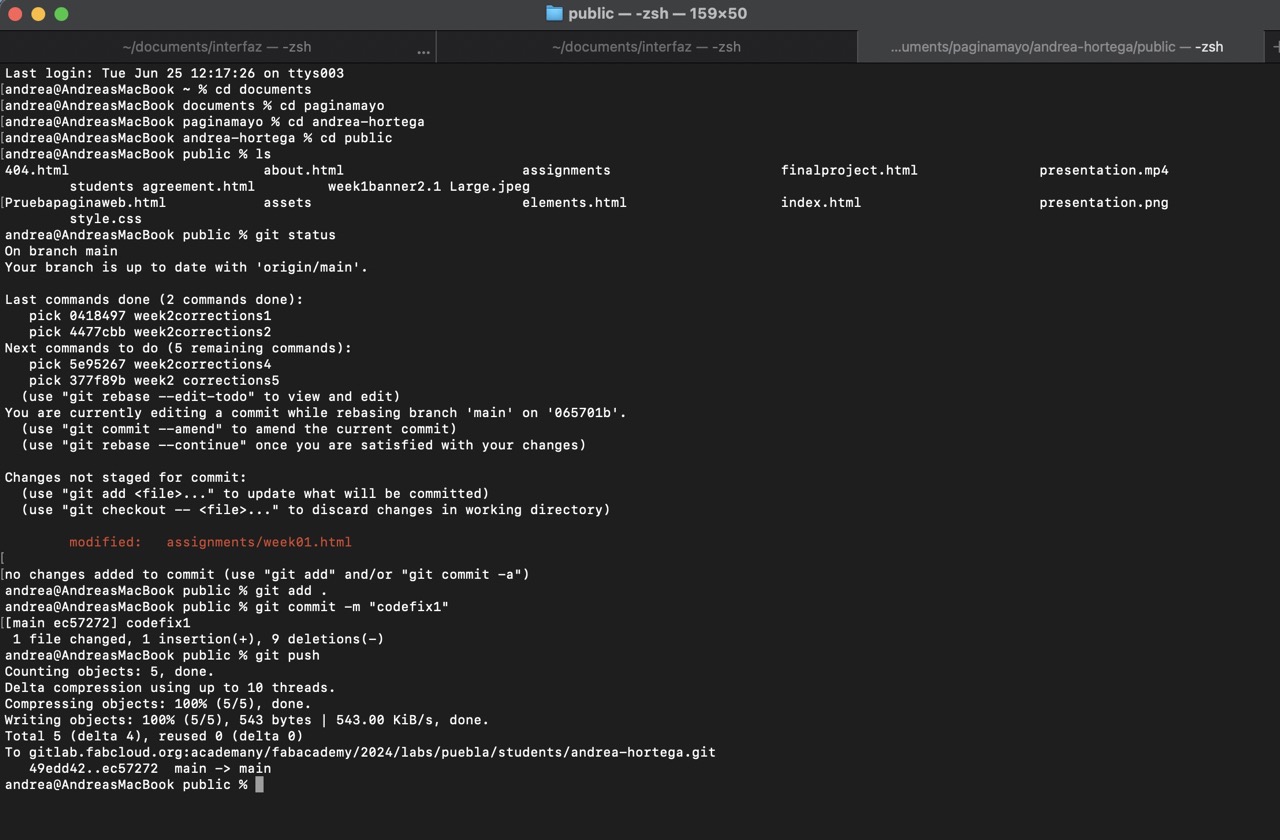Viewport: 1280px width, 840px height.
Task: Click 'pick 0418497 week2corrections1' line
Action: (150, 315)
